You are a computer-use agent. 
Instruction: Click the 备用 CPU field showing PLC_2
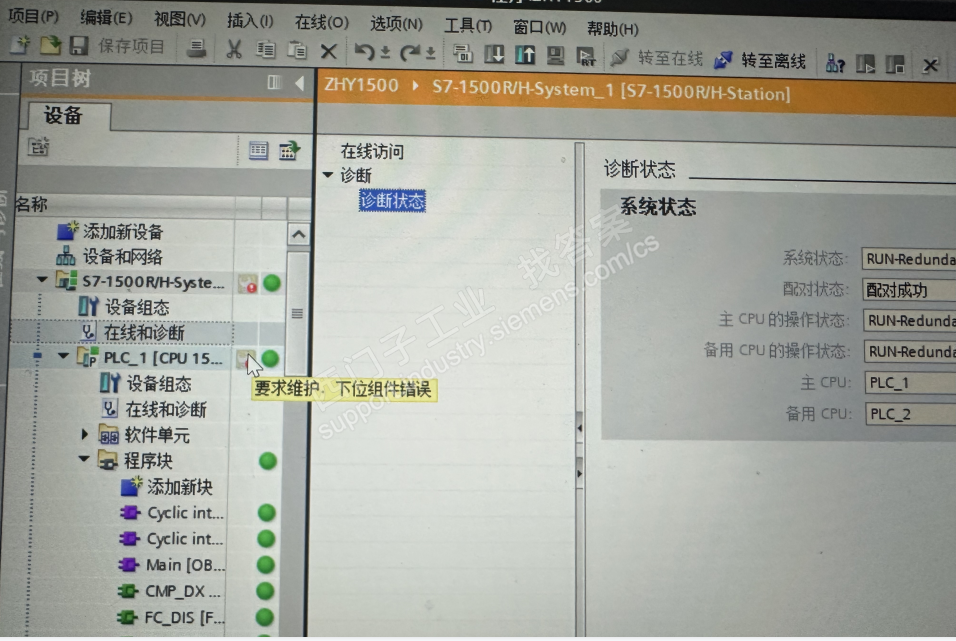click(910, 414)
